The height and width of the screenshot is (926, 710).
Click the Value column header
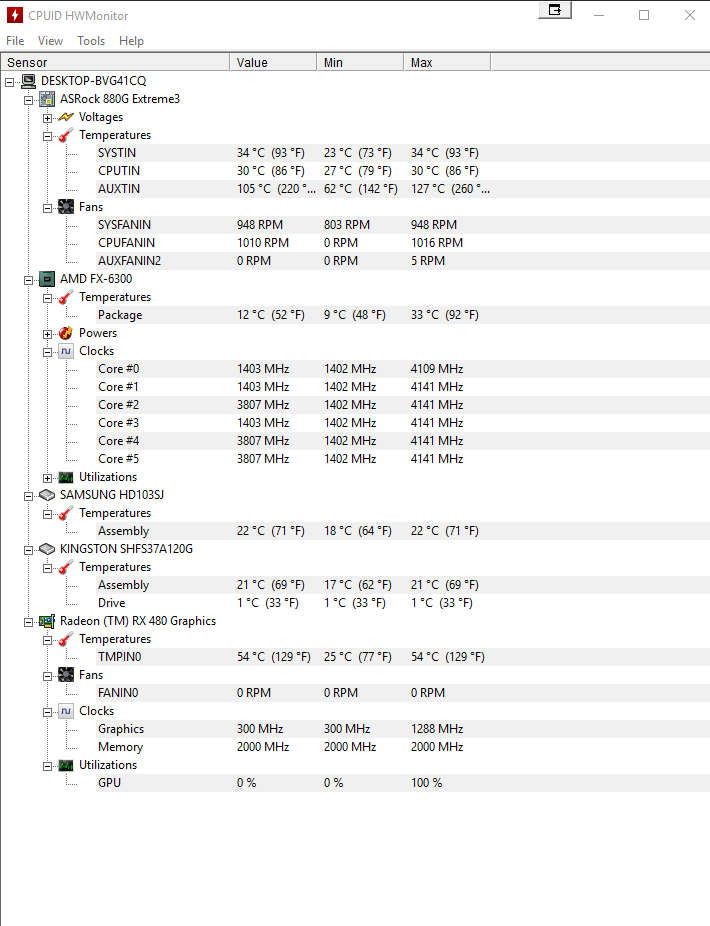click(273, 63)
